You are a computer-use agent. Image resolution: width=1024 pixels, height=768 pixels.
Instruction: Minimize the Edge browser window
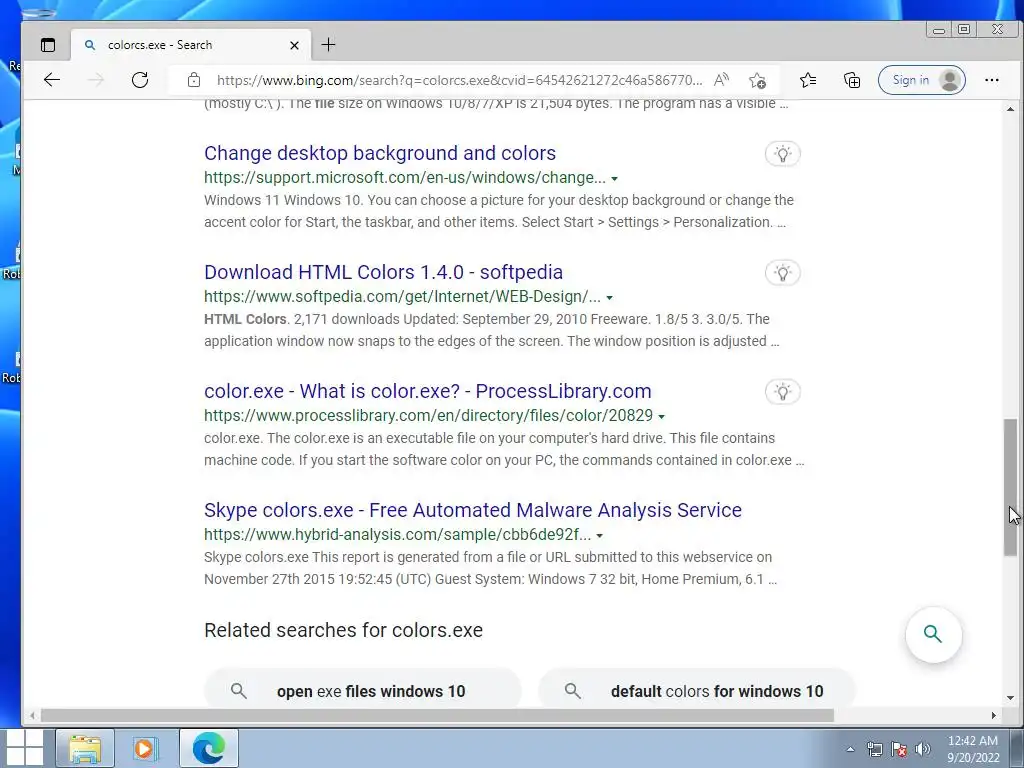point(939,30)
